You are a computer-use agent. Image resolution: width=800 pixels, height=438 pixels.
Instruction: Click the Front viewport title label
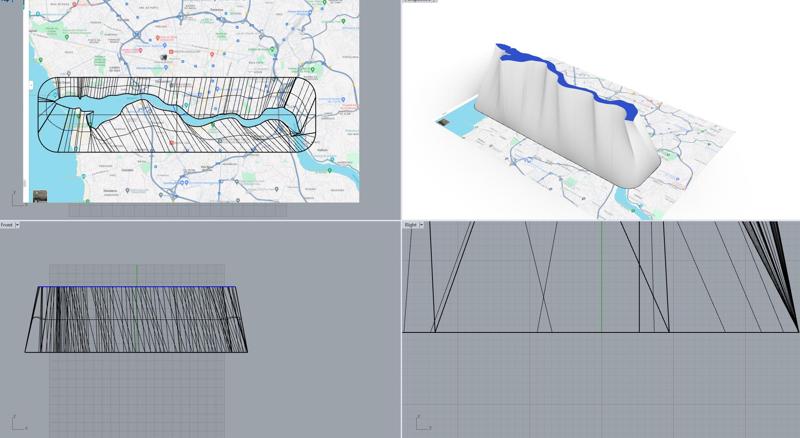[x=7, y=225]
